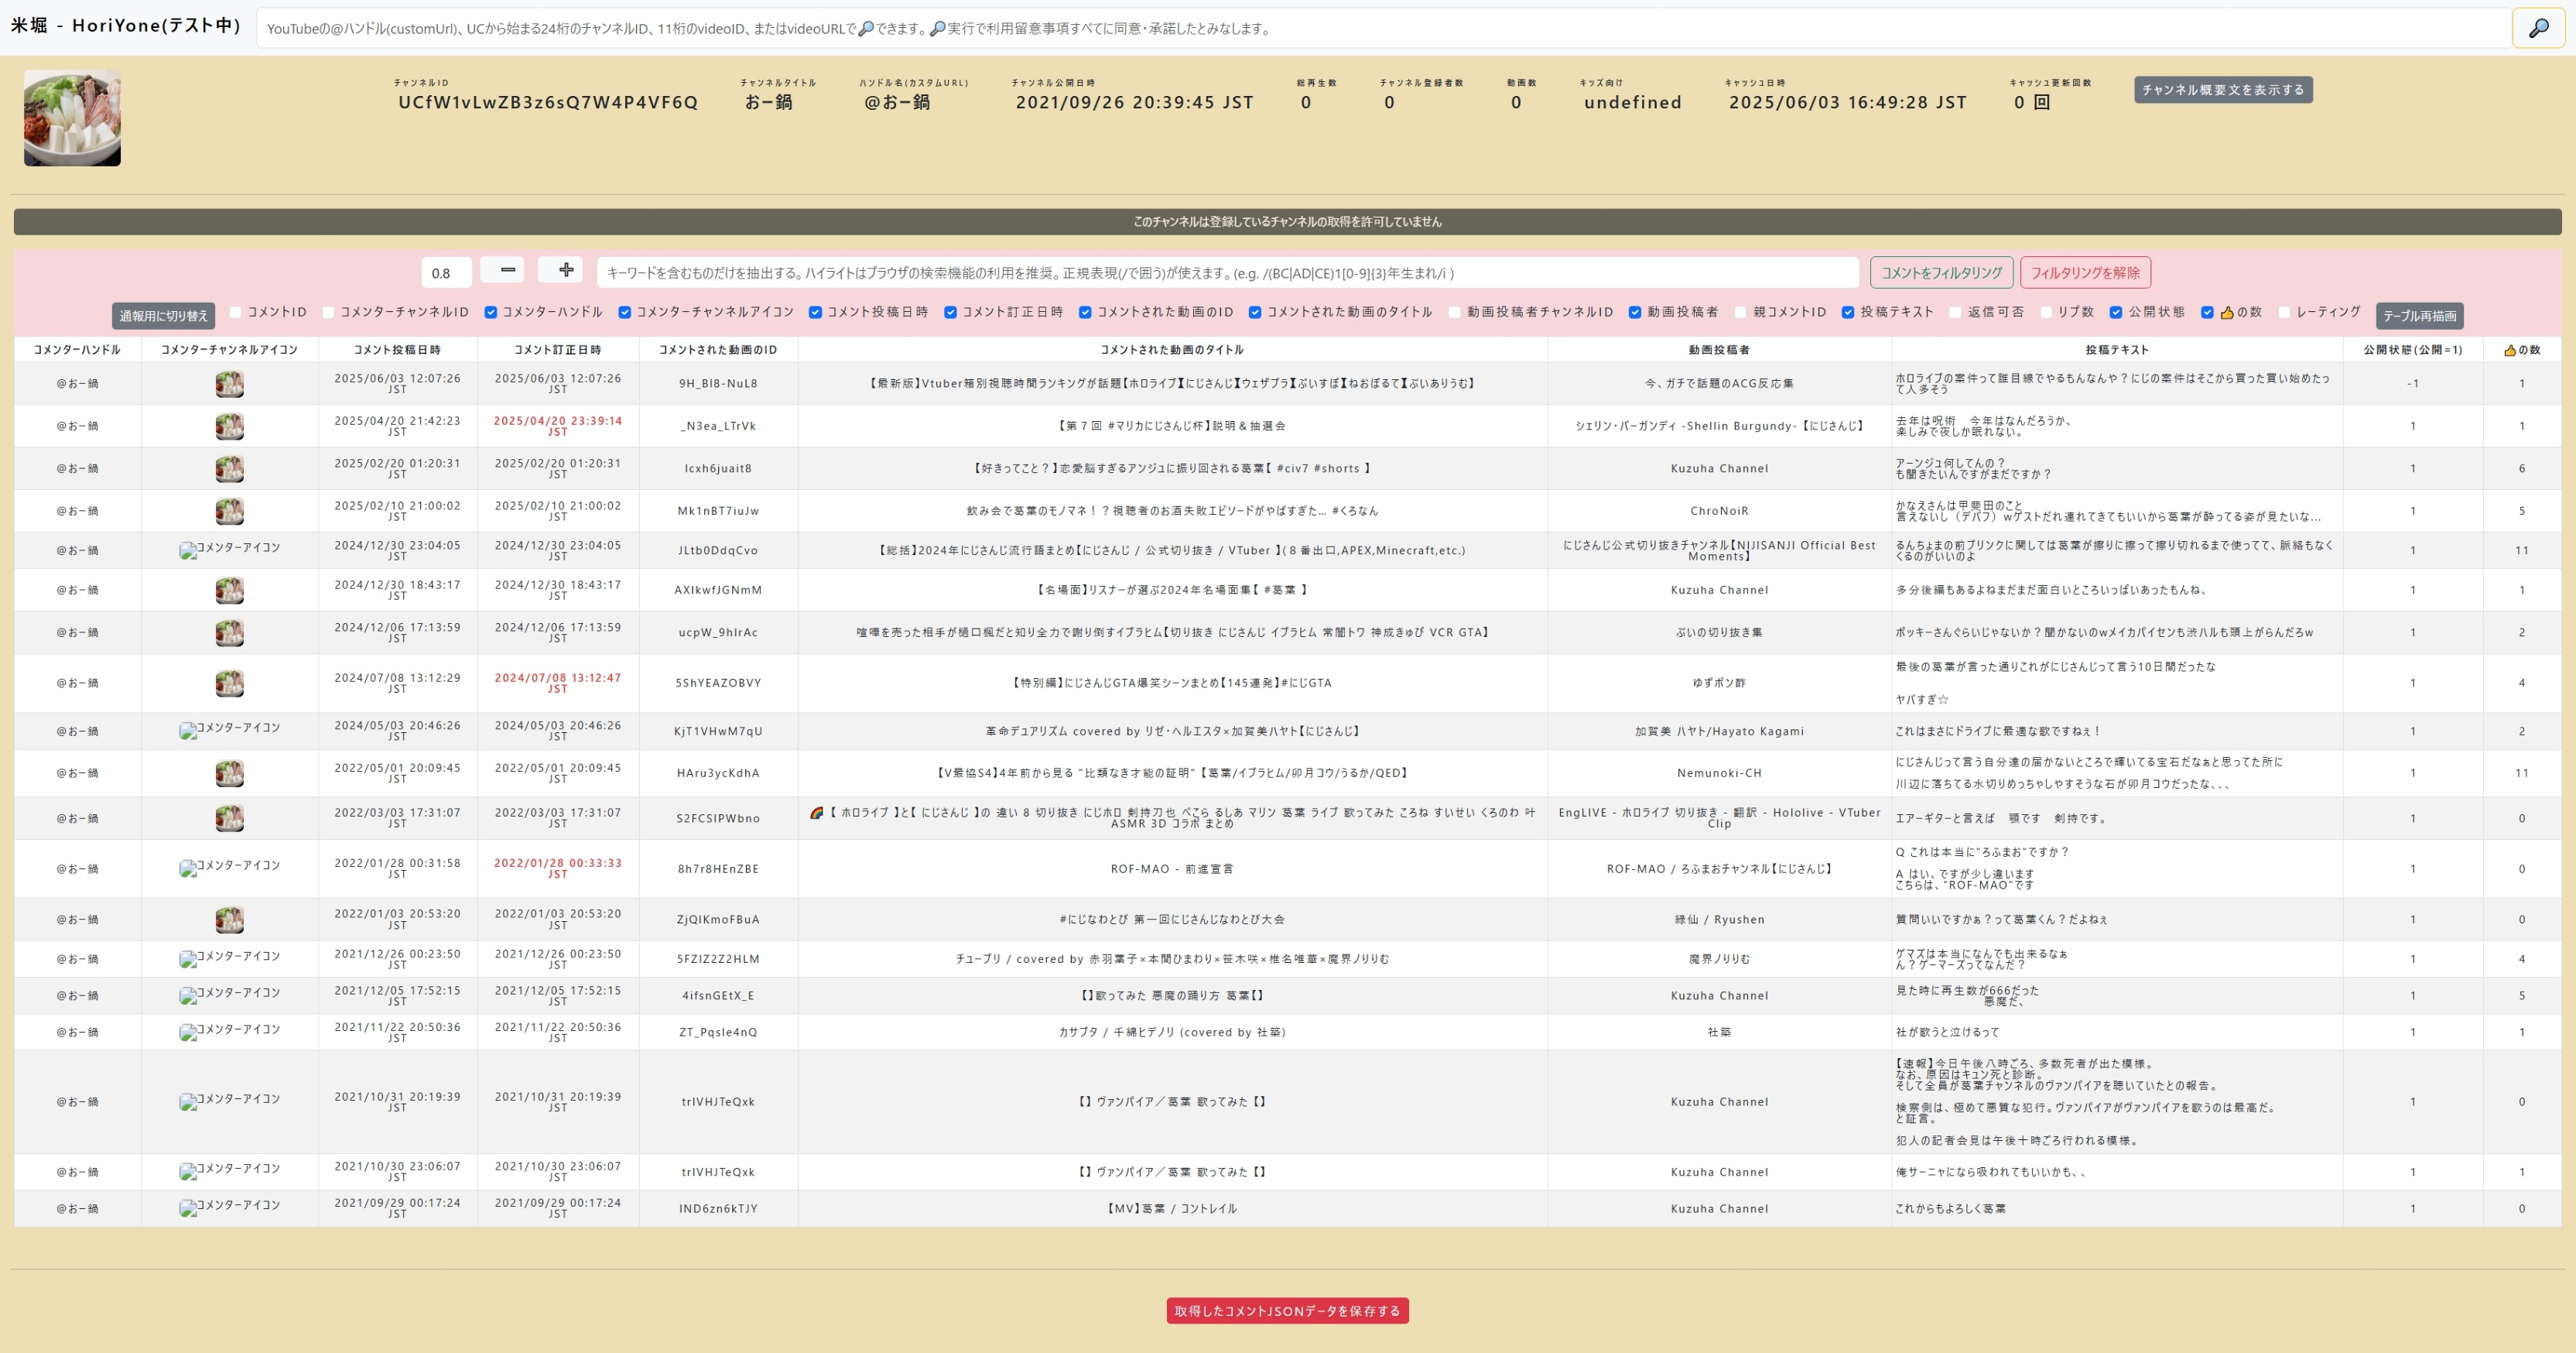Enable the コメントID column checkbox
Screen dimensions: 2576x1353
click(236, 312)
